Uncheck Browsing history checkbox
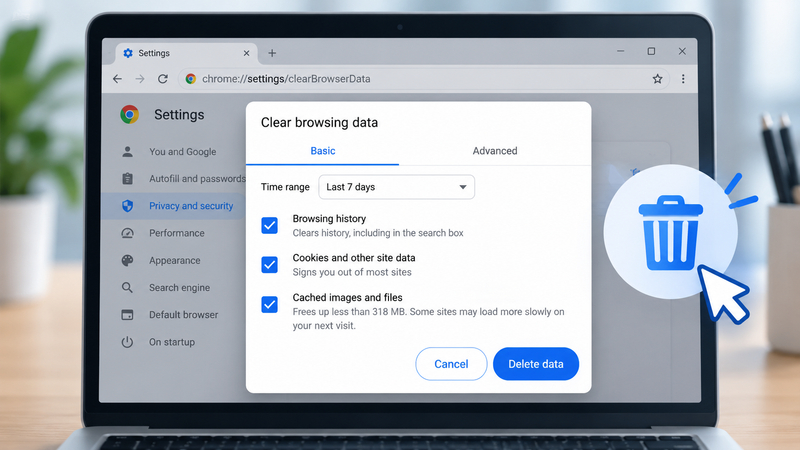800x450 pixels. click(269, 226)
